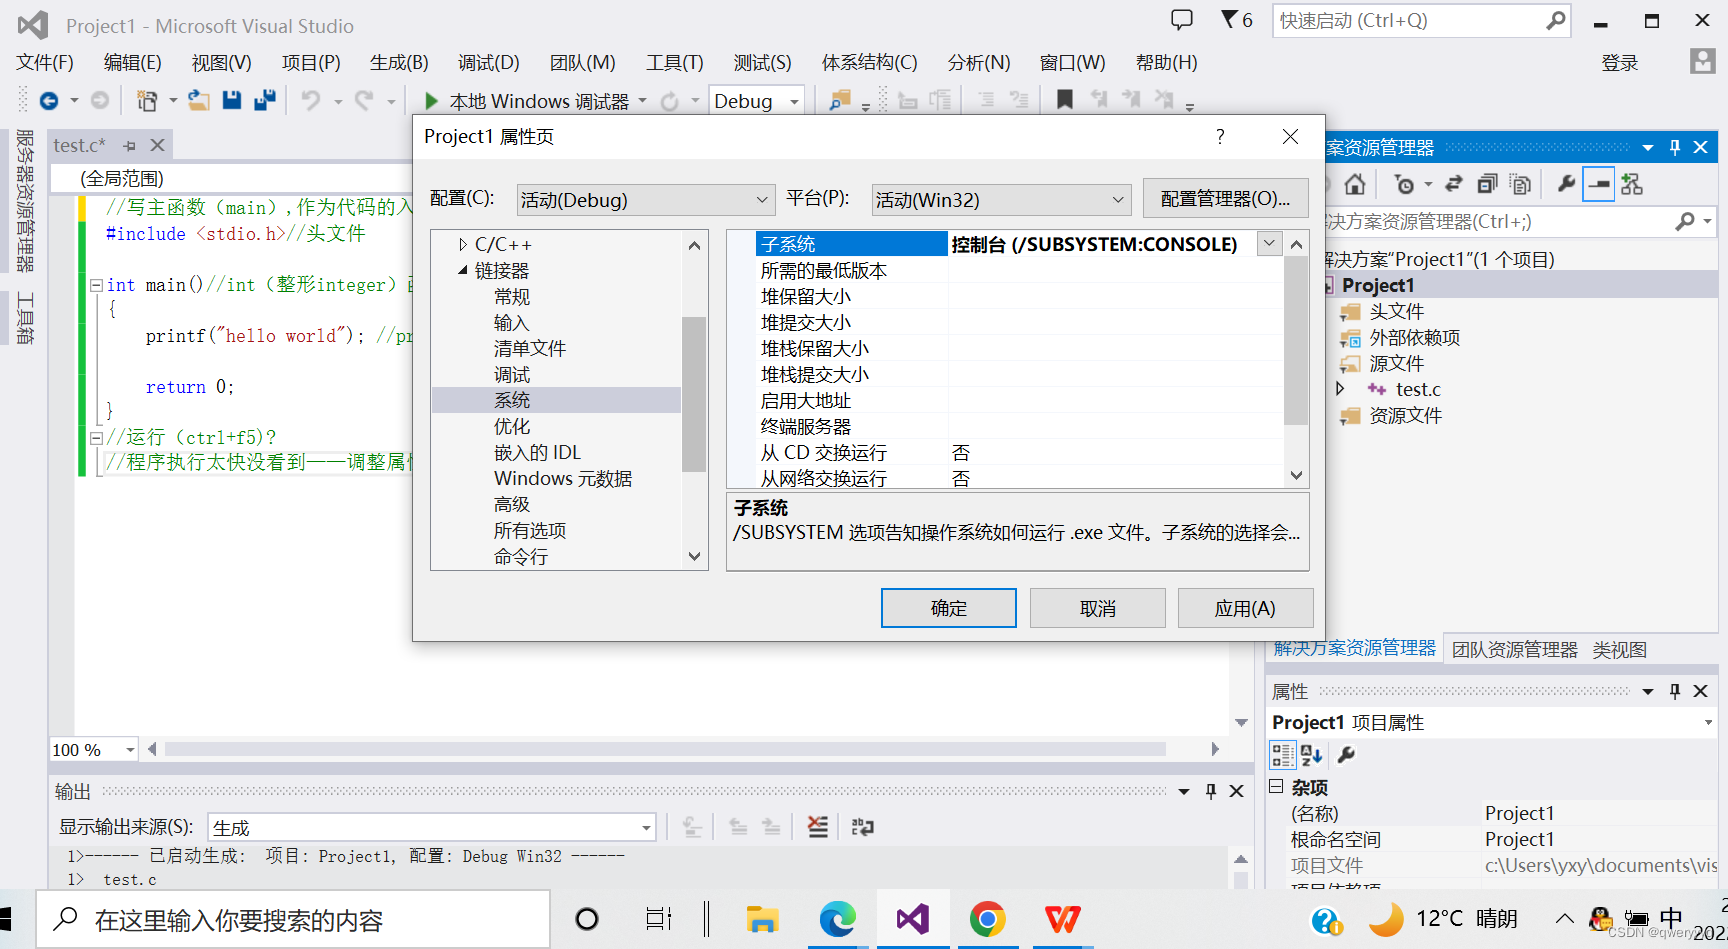The width and height of the screenshot is (1728, 949).
Task: Save test.c with the single floppy-disk icon
Action: pyautogui.click(x=232, y=100)
